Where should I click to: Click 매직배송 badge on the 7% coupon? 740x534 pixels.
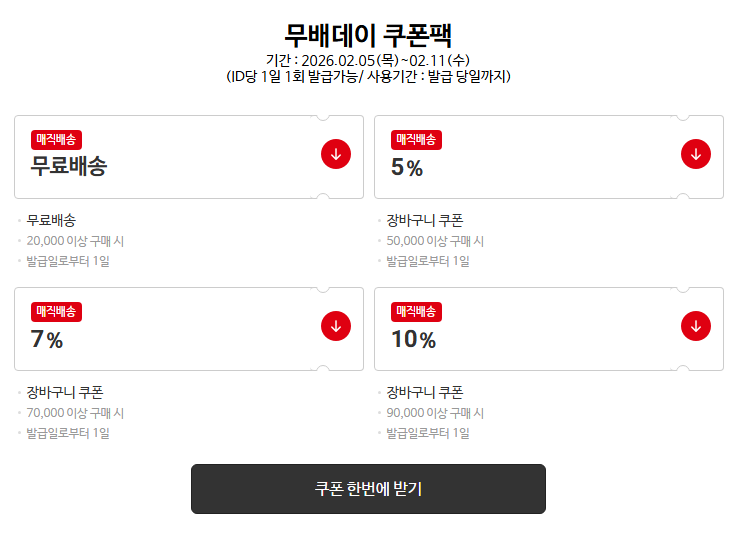click(x=57, y=312)
